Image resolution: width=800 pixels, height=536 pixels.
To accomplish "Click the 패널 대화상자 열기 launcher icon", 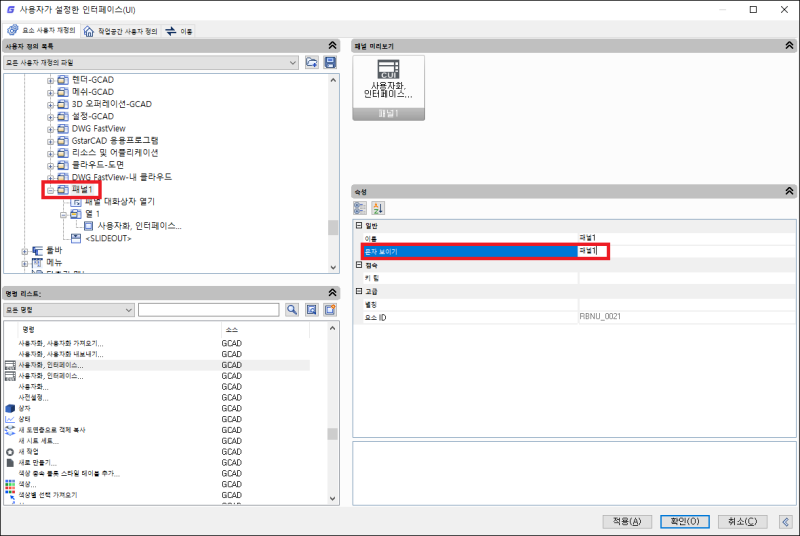I will pos(76,202).
